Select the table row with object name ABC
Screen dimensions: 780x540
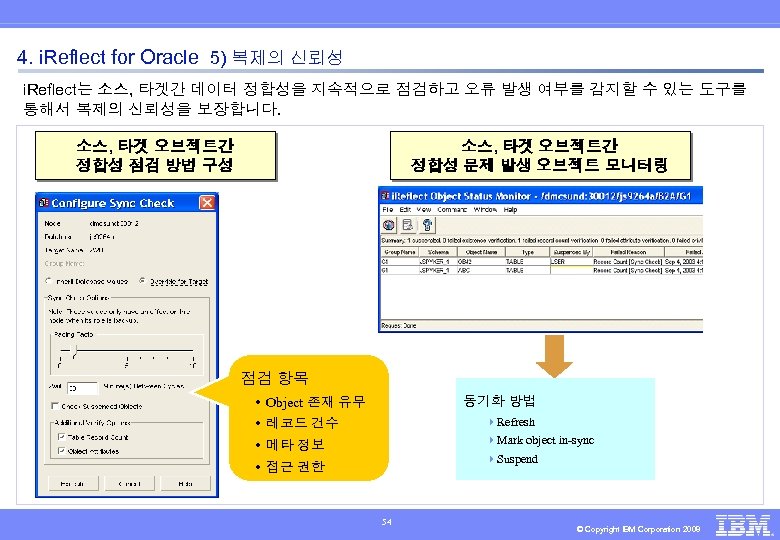tap(542, 270)
